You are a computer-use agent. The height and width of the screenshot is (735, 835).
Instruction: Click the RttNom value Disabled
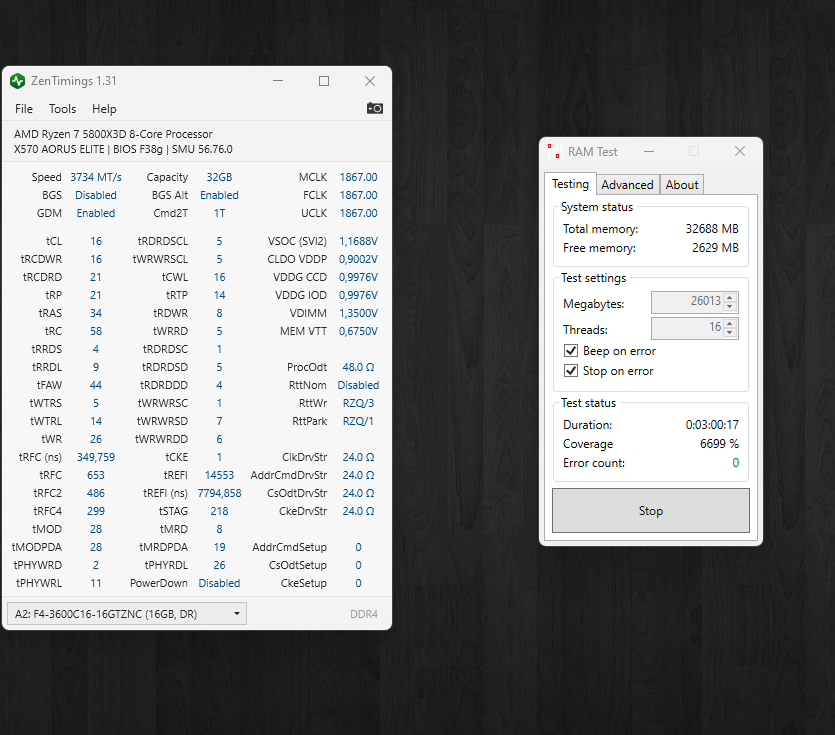tap(358, 385)
